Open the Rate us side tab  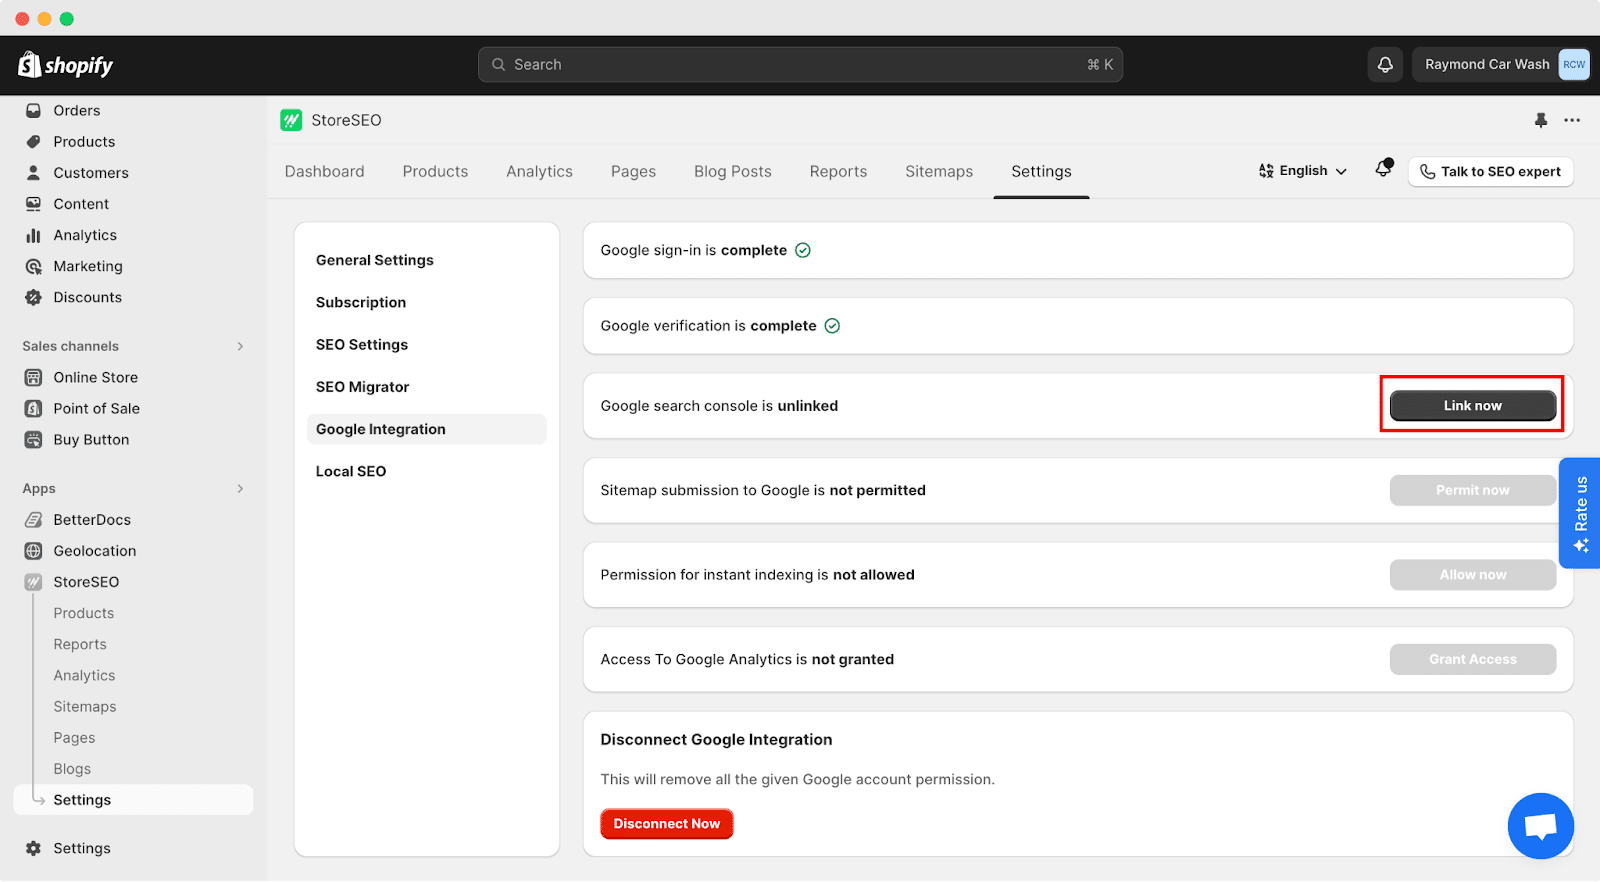[1580, 513]
